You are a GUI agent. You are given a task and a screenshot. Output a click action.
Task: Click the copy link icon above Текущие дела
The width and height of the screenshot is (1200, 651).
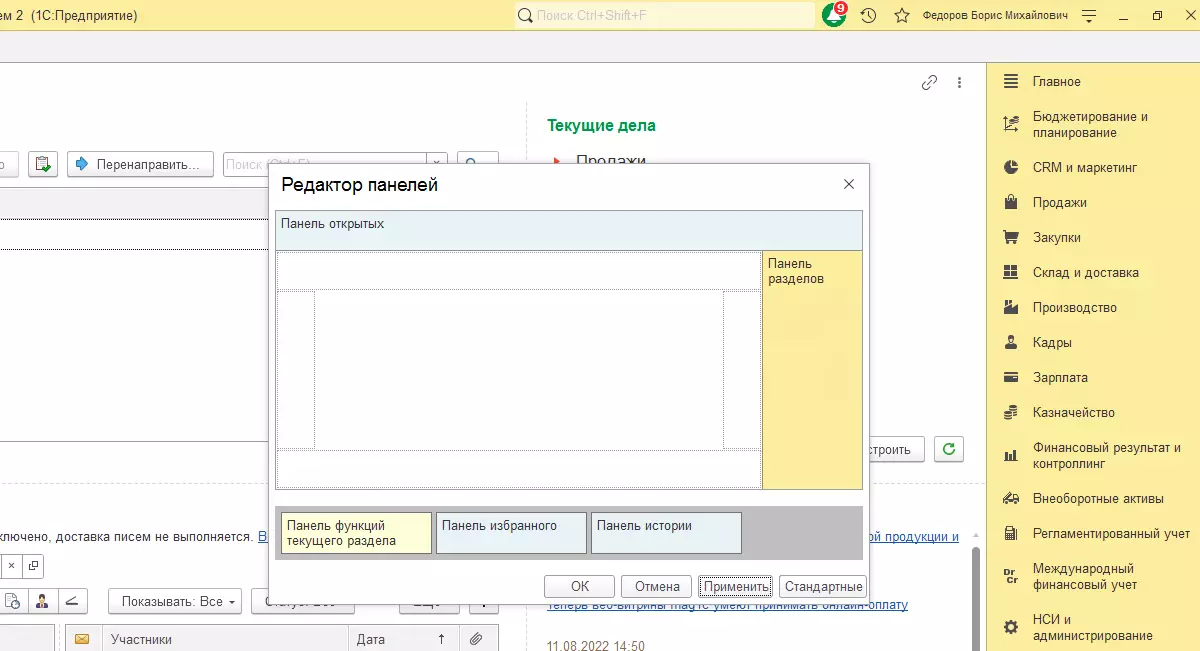pyautogui.click(x=929, y=83)
